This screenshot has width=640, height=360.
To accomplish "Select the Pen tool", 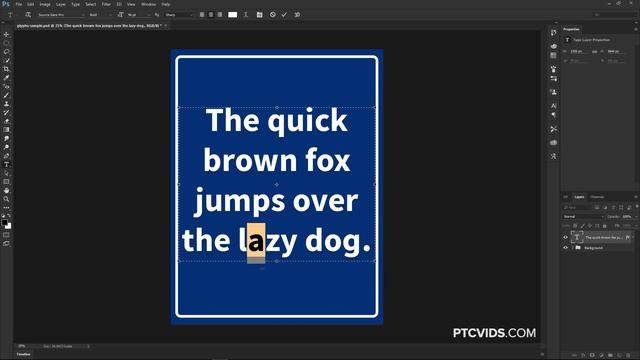I will [x=6, y=156].
